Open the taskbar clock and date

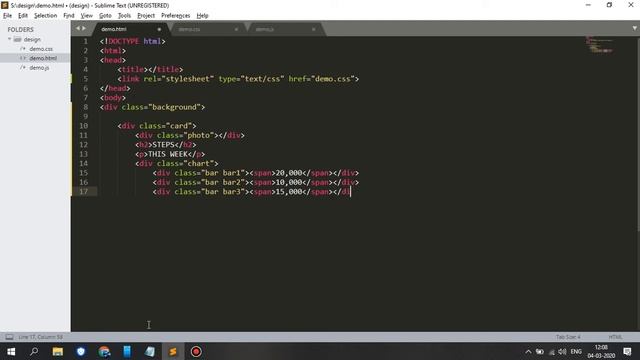point(601,351)
